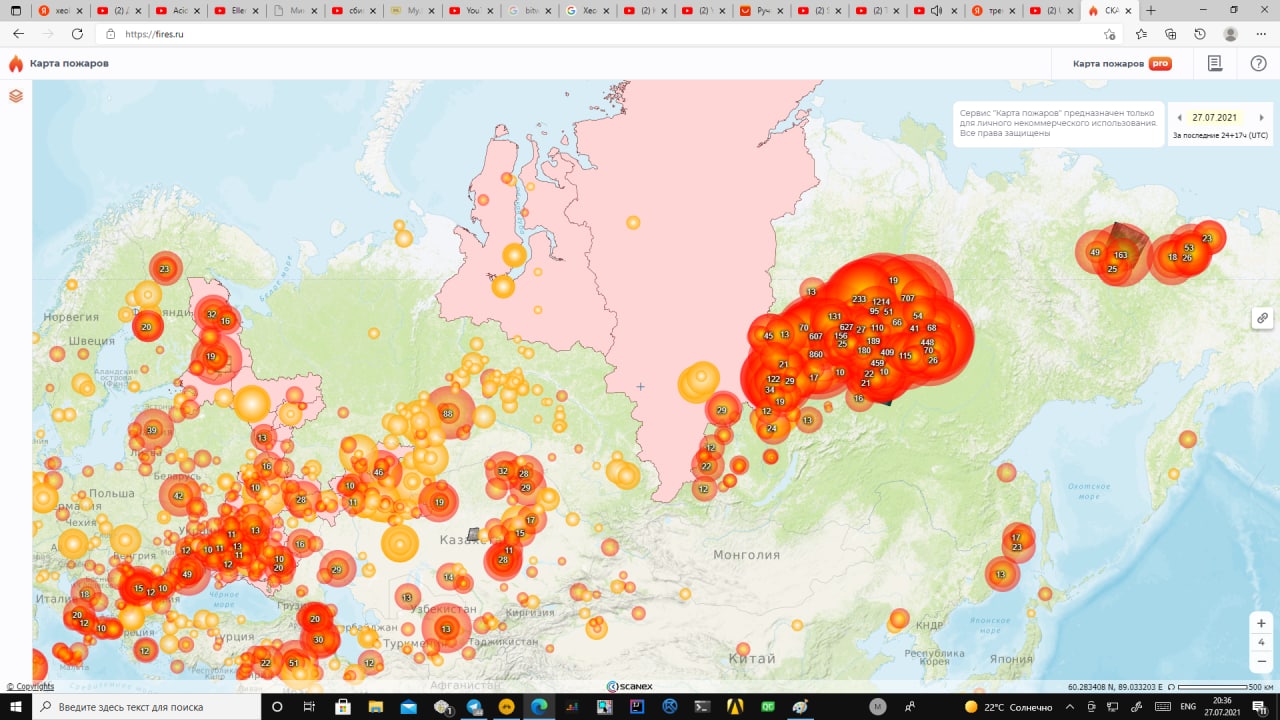1280x720 pixels.
Task: Select the fire cluster labeled 1214
Action: [881, 302]
